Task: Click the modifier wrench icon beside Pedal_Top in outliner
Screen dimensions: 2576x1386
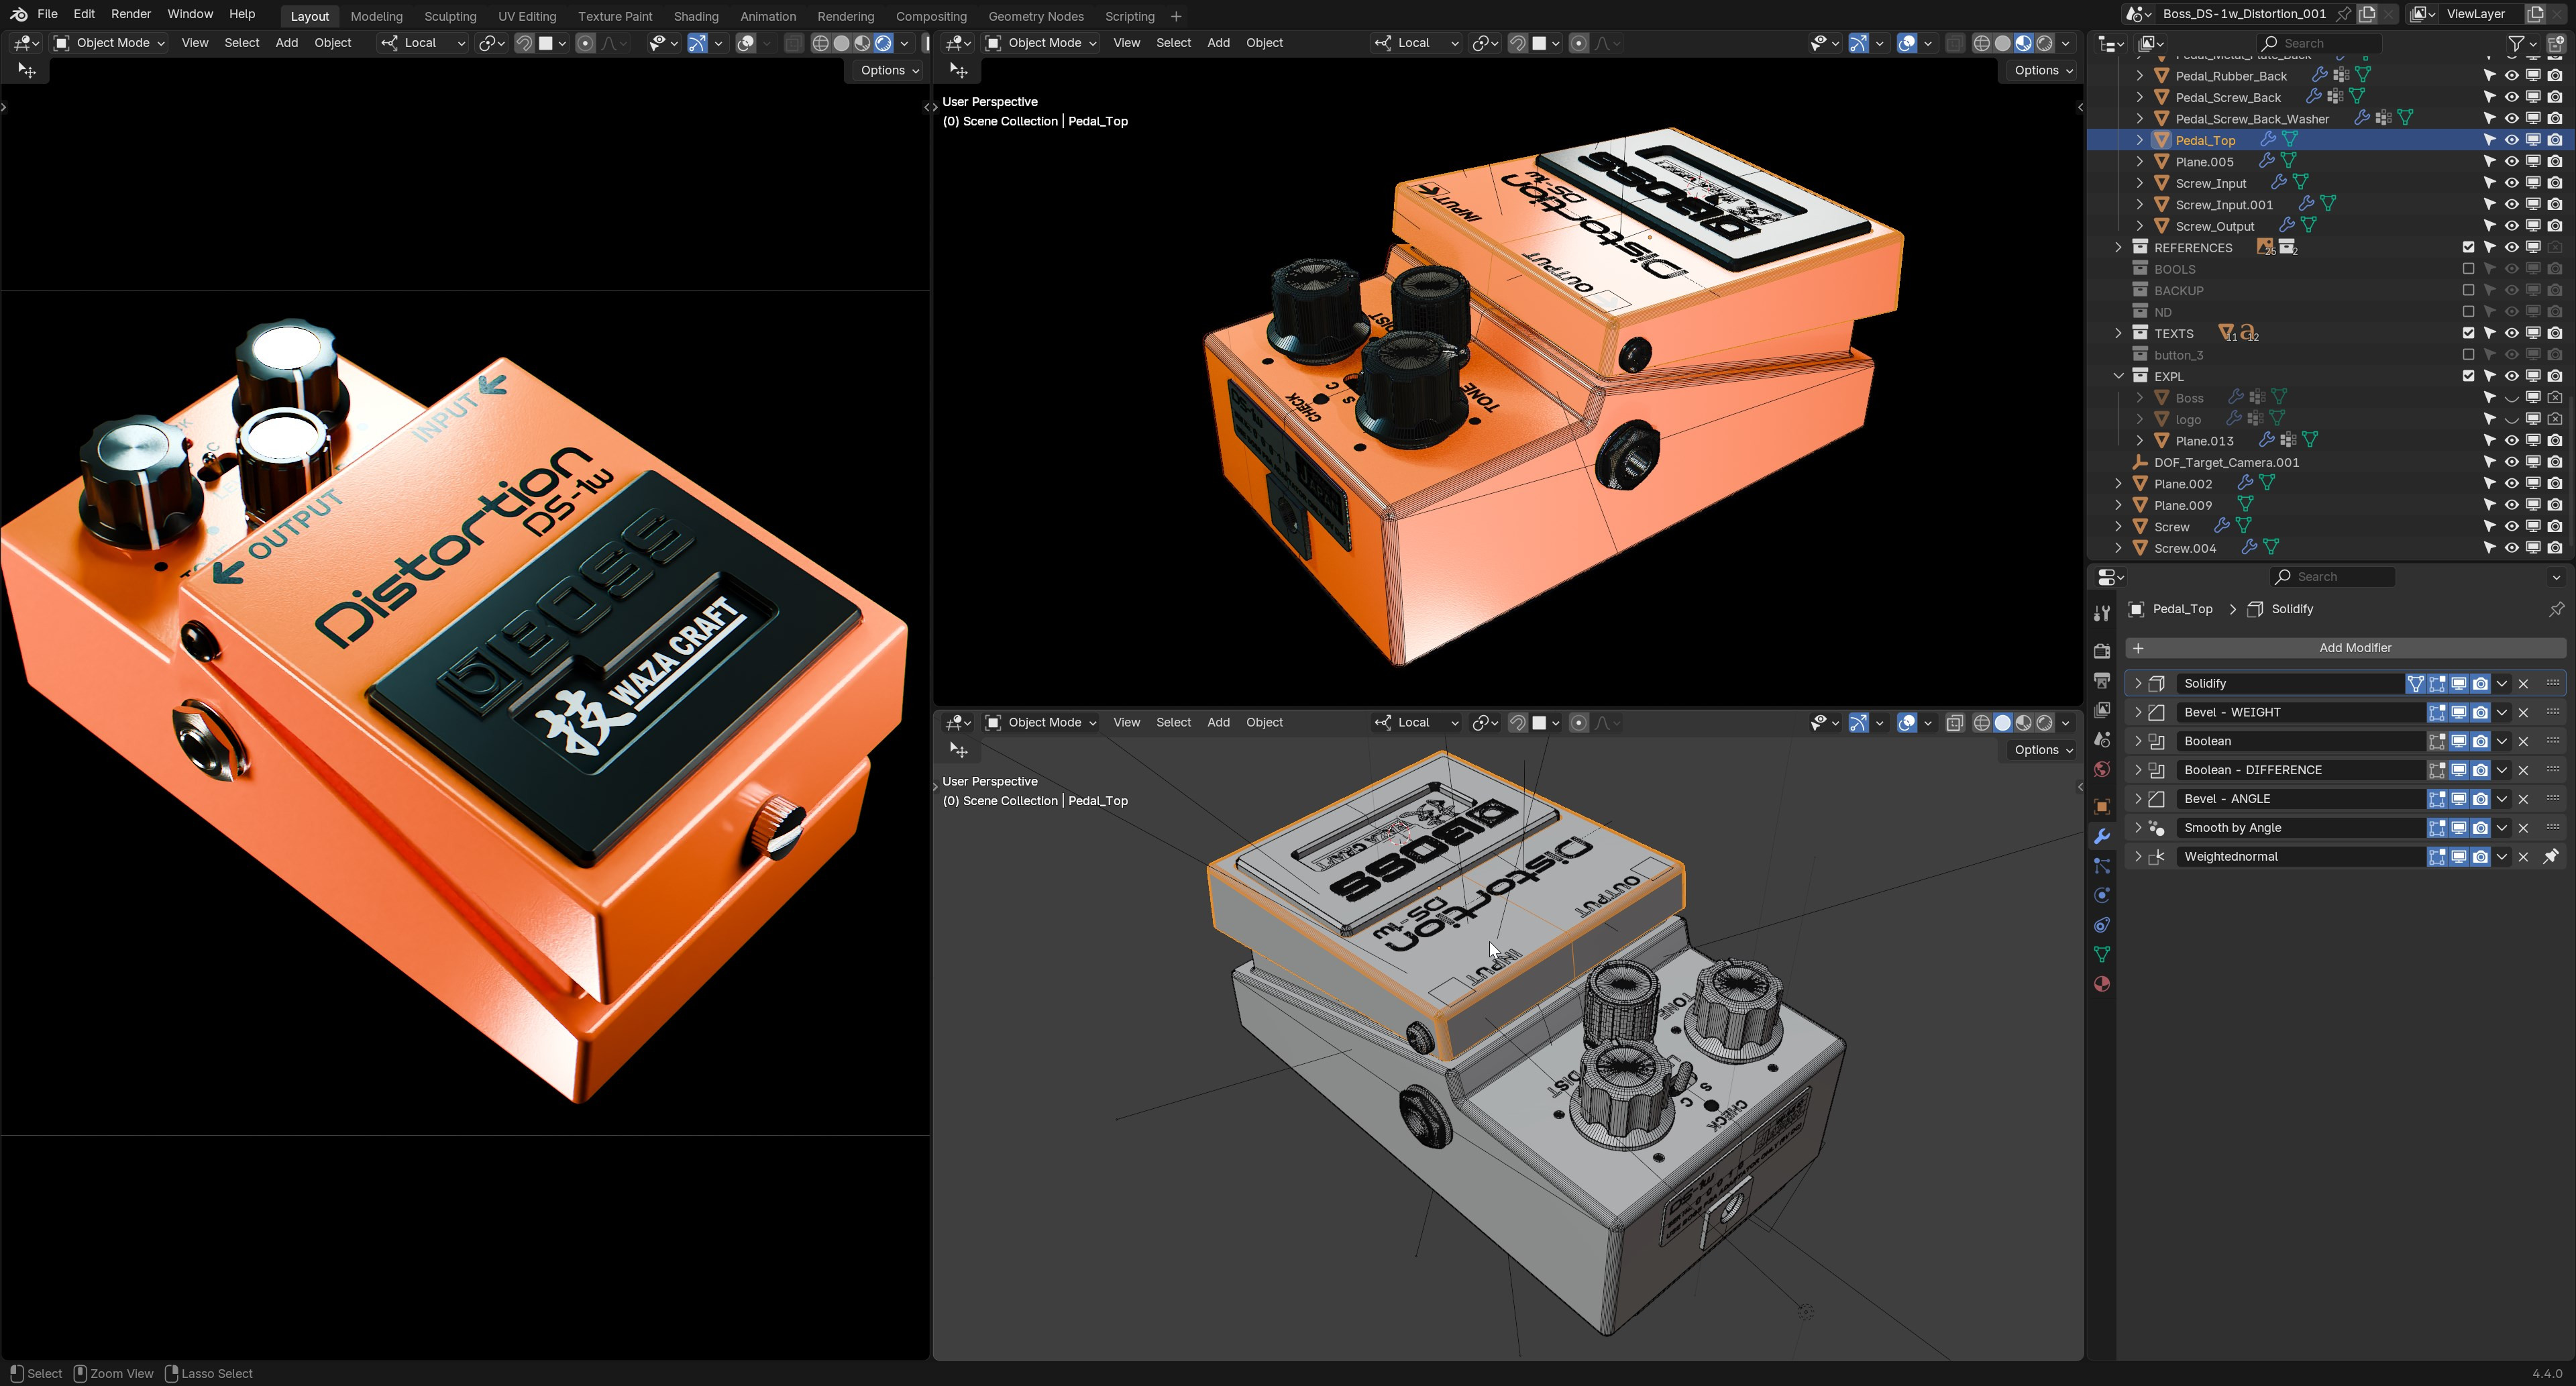Action: [2268, 140]
